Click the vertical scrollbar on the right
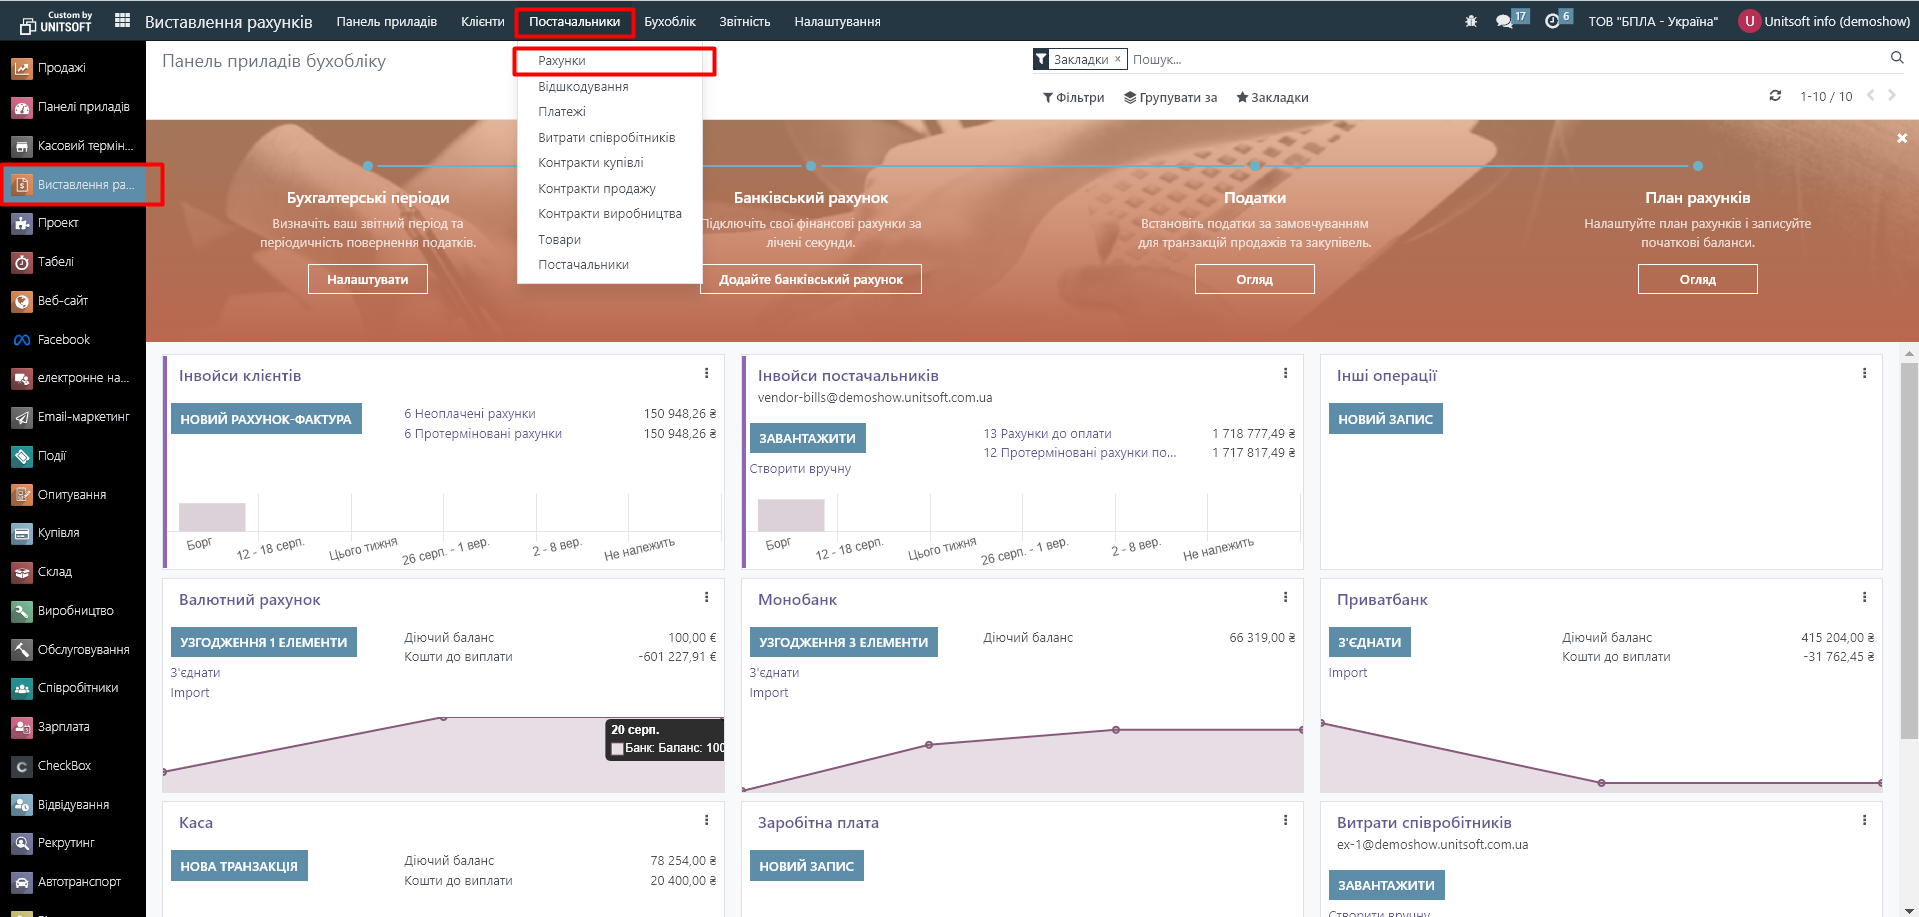This screenshot has width=1919, height=917. (1909, 550)
